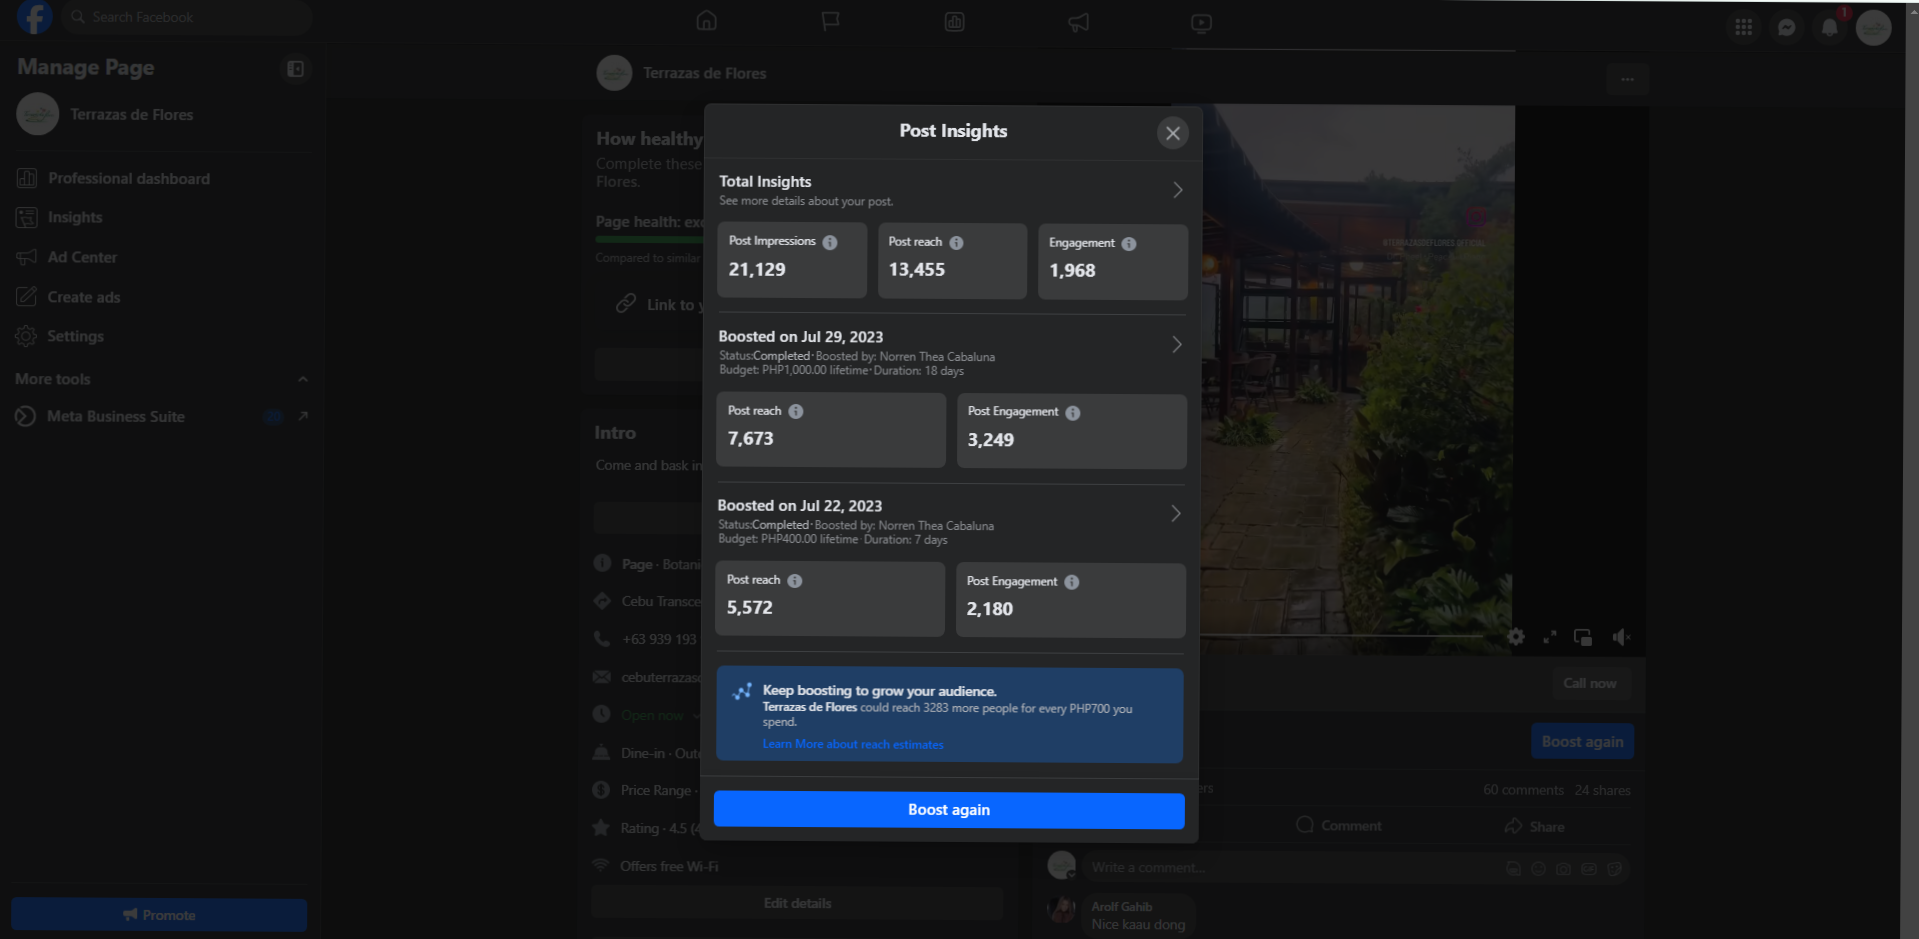Expand Total Insights details chevron
This screenshot has width=1919, height=939.
click(1178, 190)
